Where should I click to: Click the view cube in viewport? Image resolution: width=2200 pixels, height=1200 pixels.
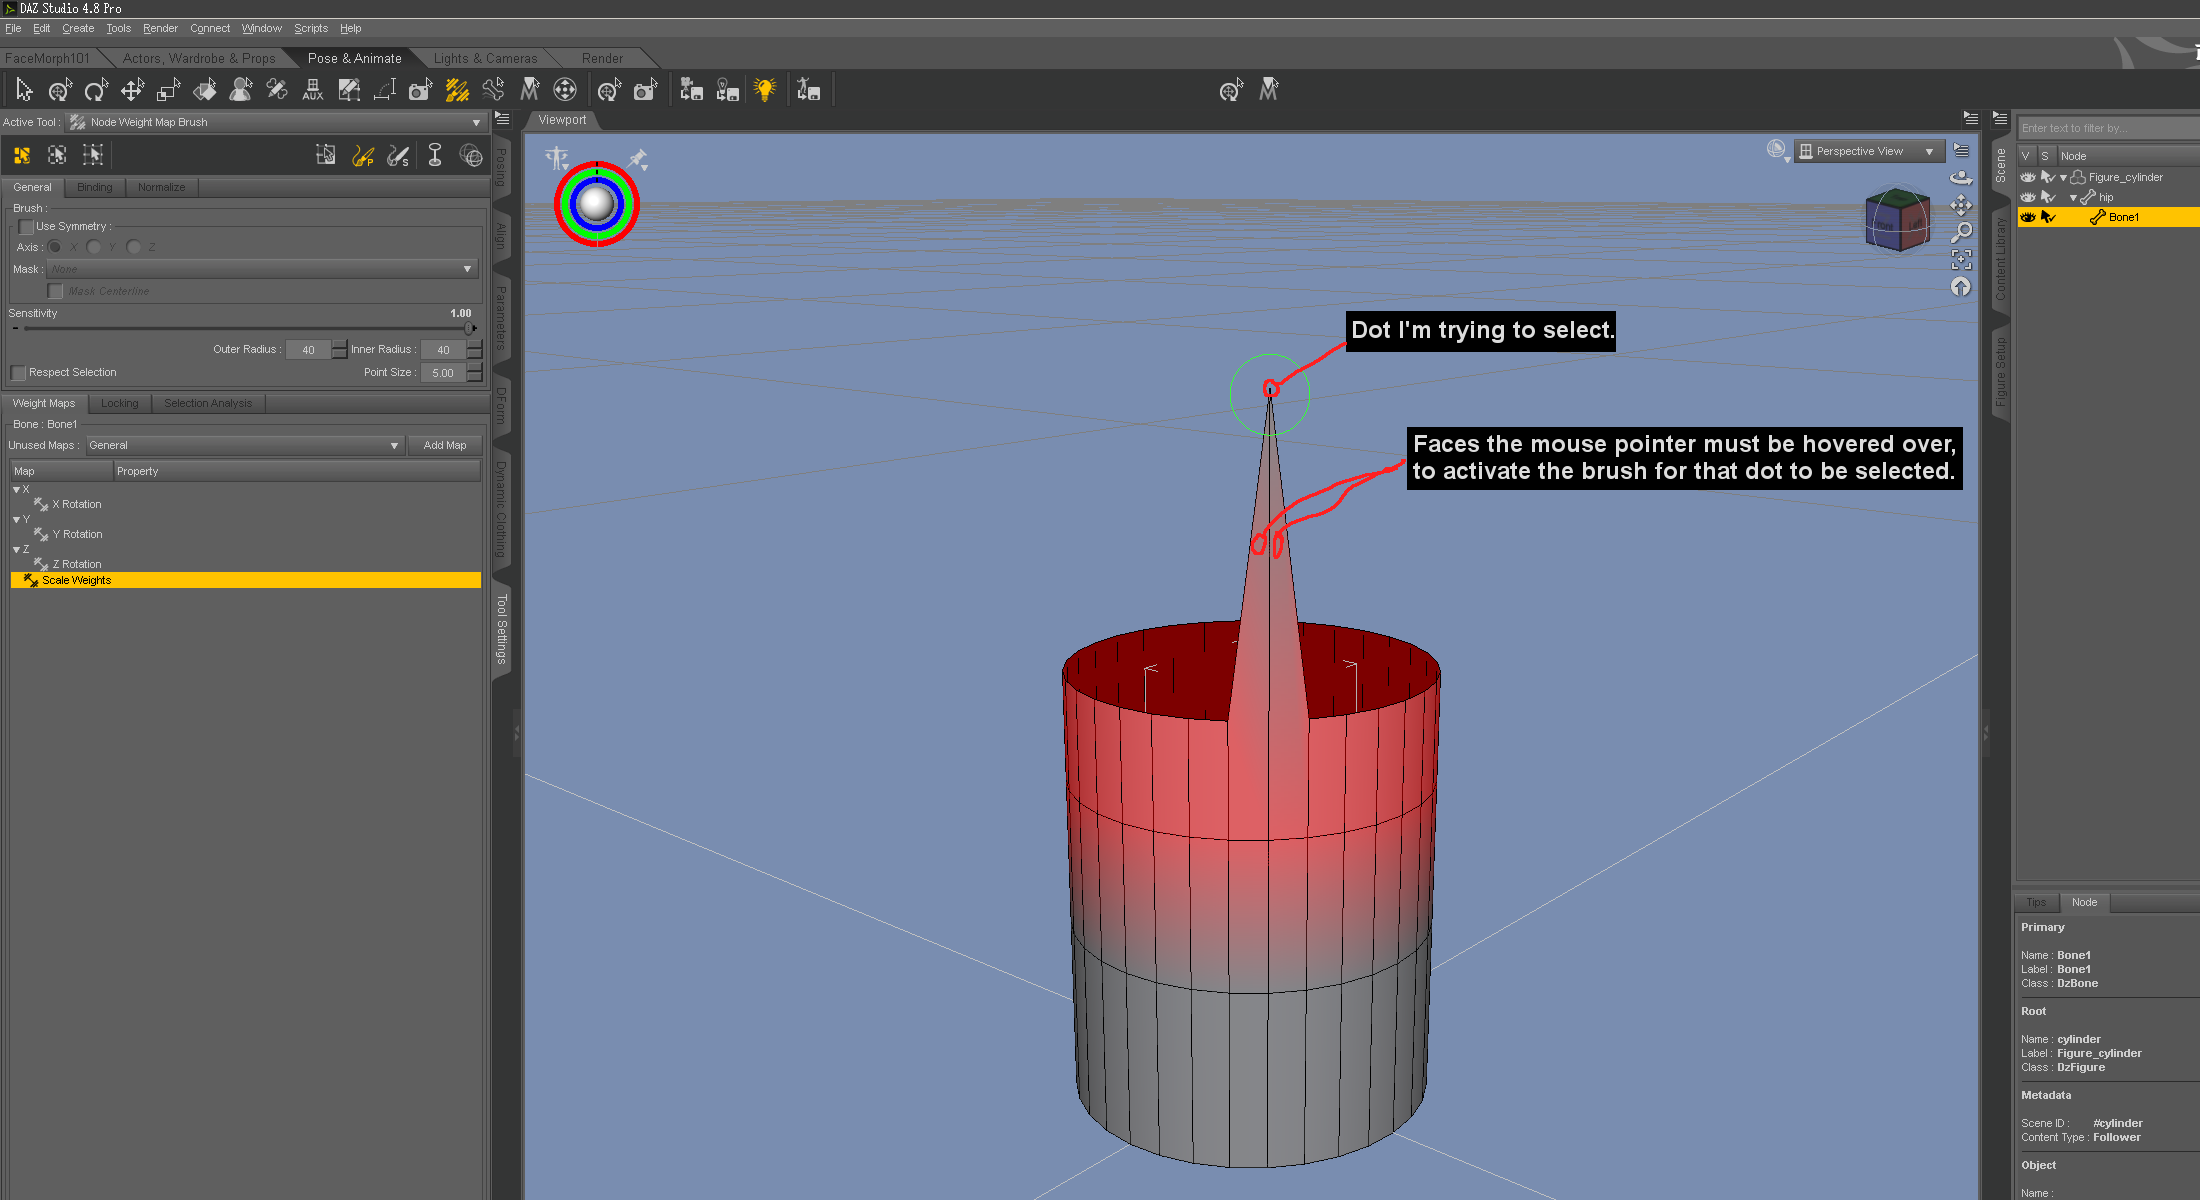click(x=1897, y=221)
